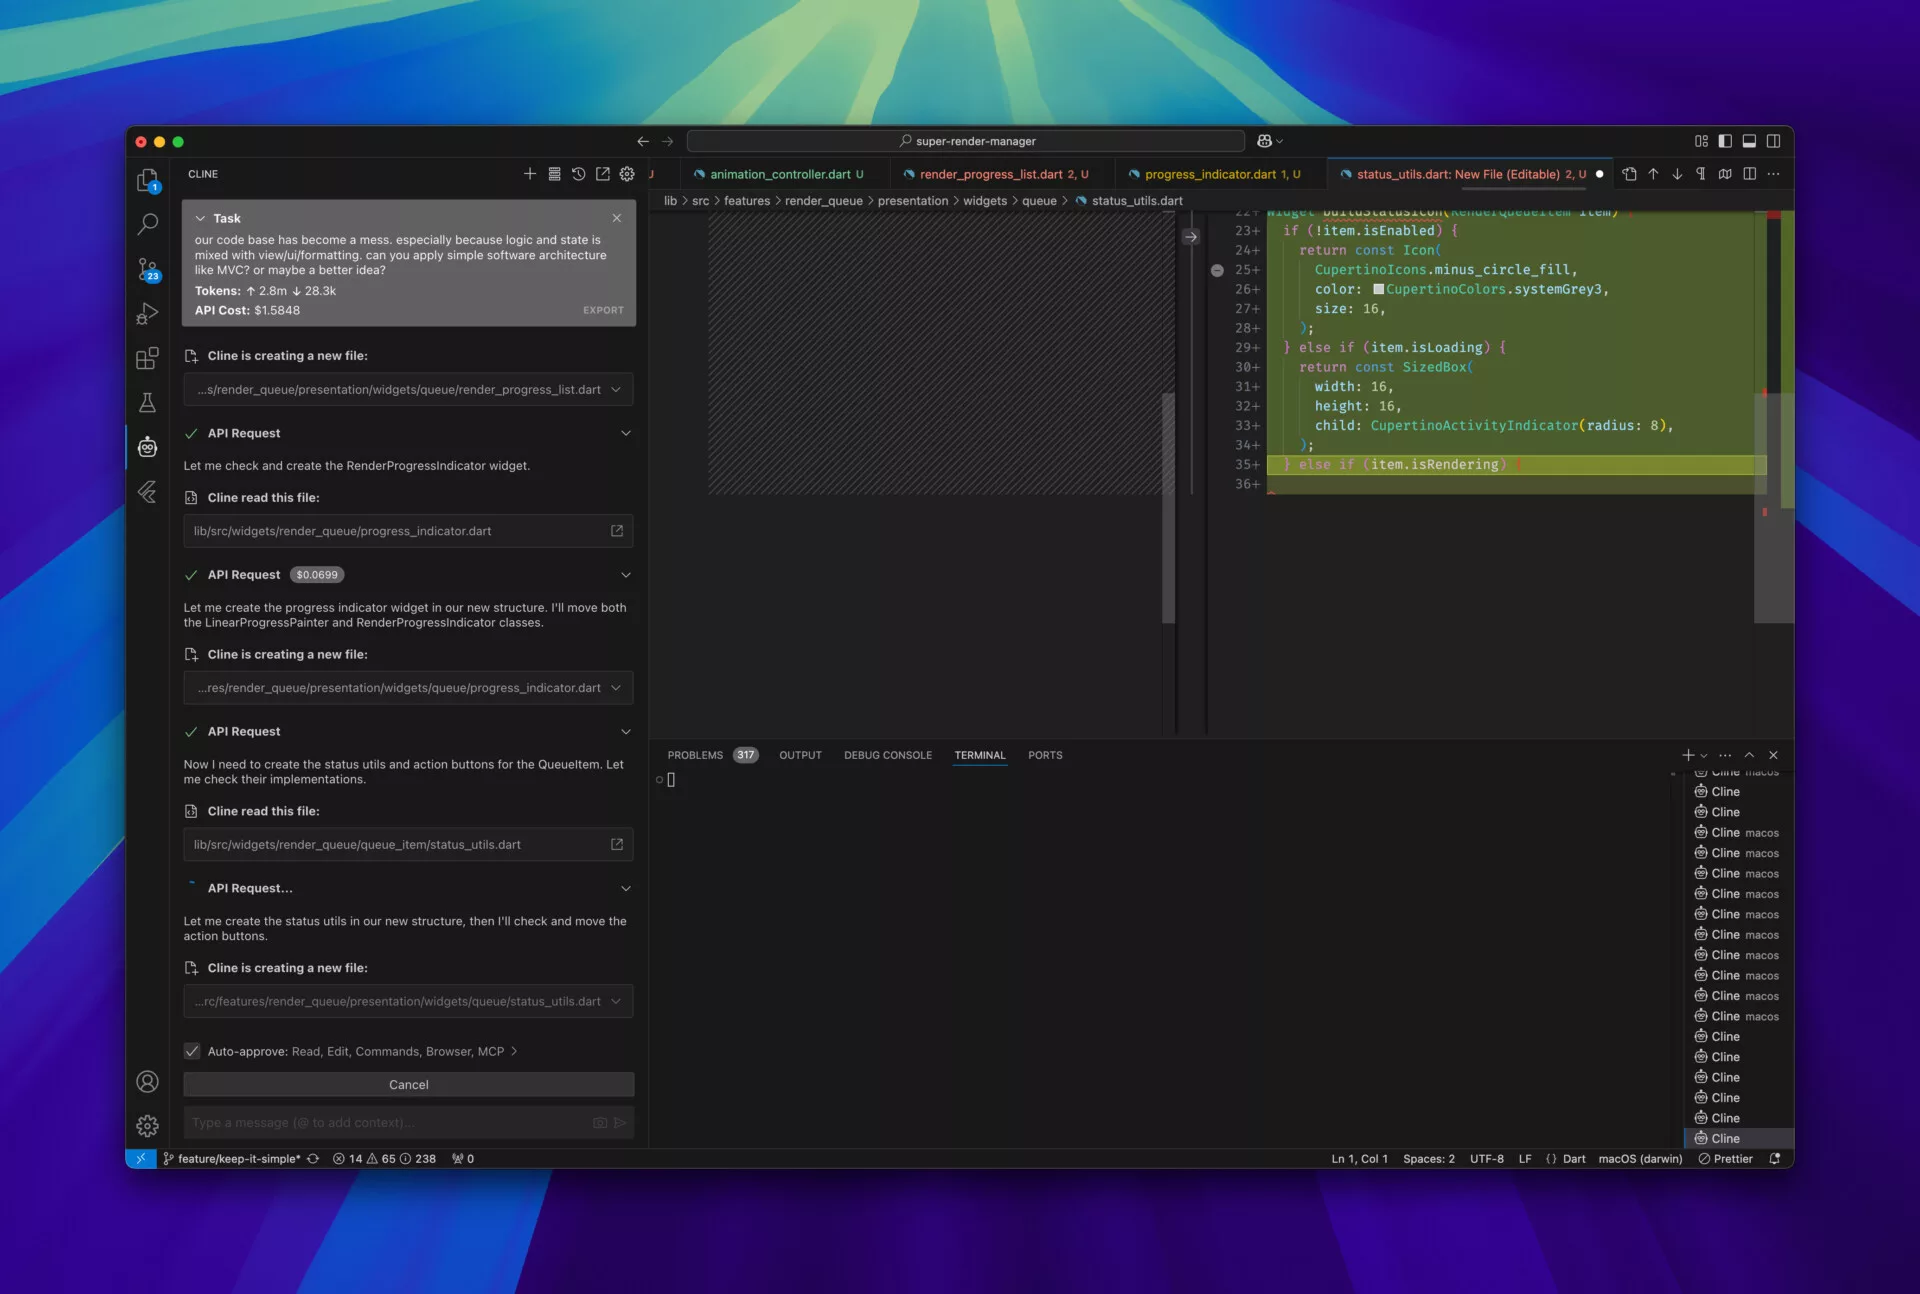Click the Cline History icon

(x=578, y=174)
